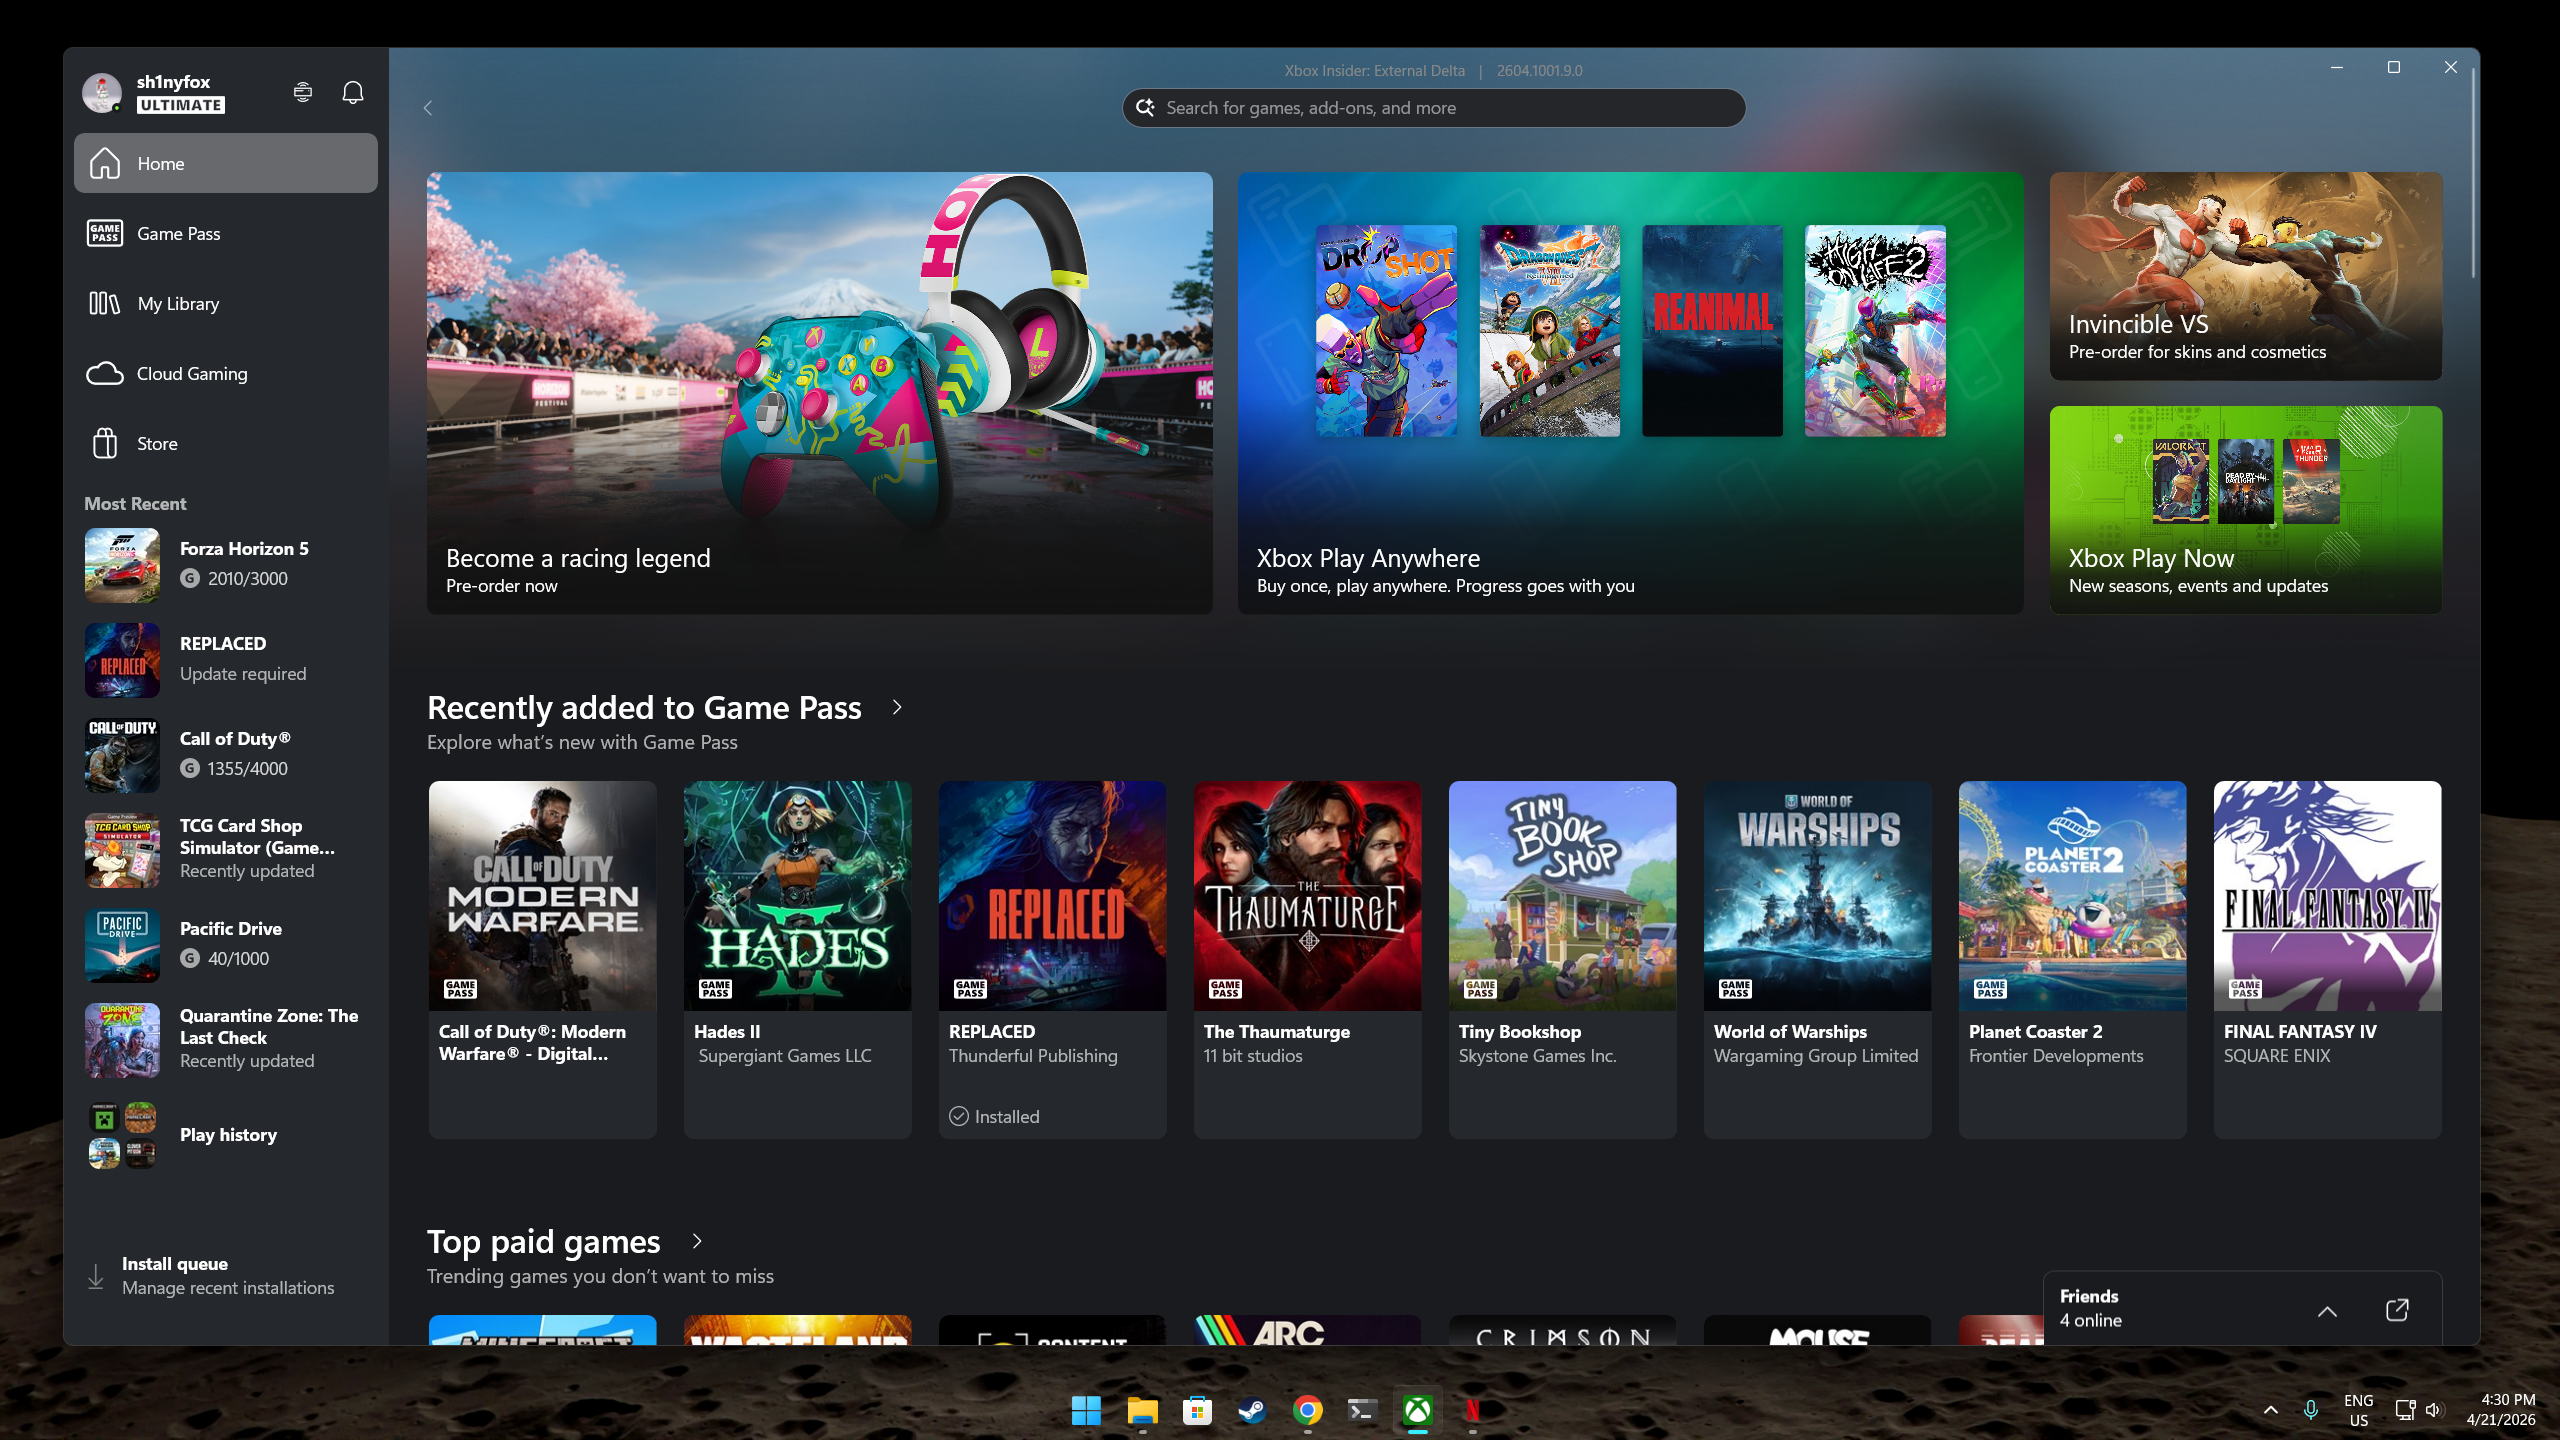Click the sh1nyfox profile avatar
Screen dimensions: 2560x1440
pos(102,91)
